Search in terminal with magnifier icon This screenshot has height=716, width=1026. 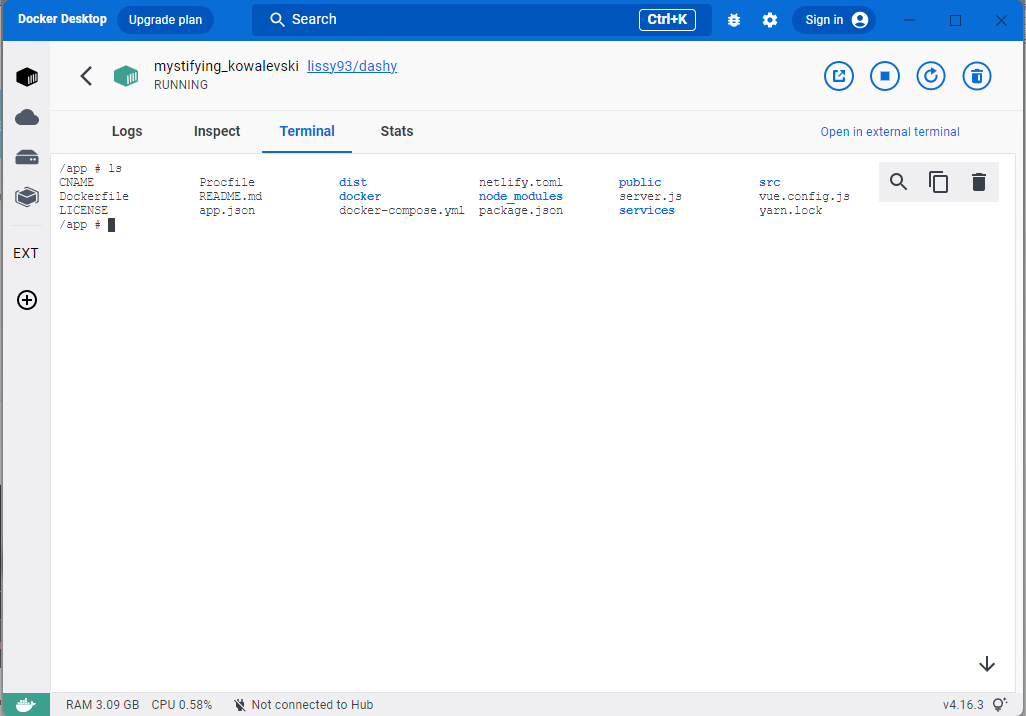pyautogui.click(x=898, y=182)
